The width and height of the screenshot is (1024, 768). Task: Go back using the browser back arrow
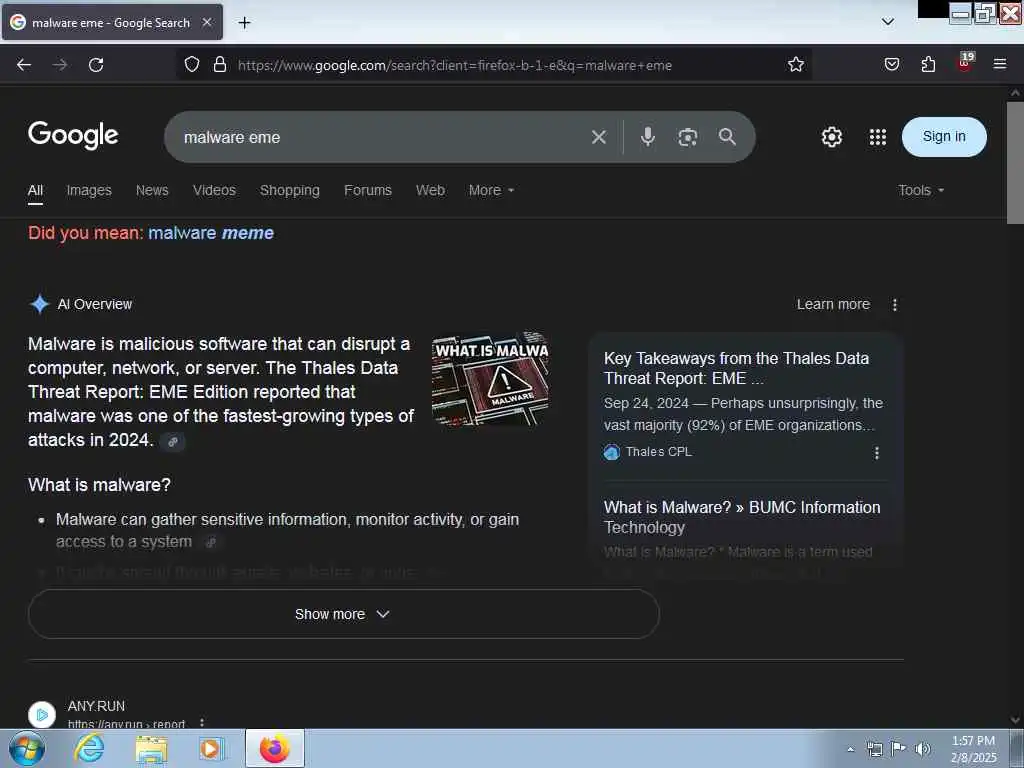pyautogui.click(x=24, y=65)
